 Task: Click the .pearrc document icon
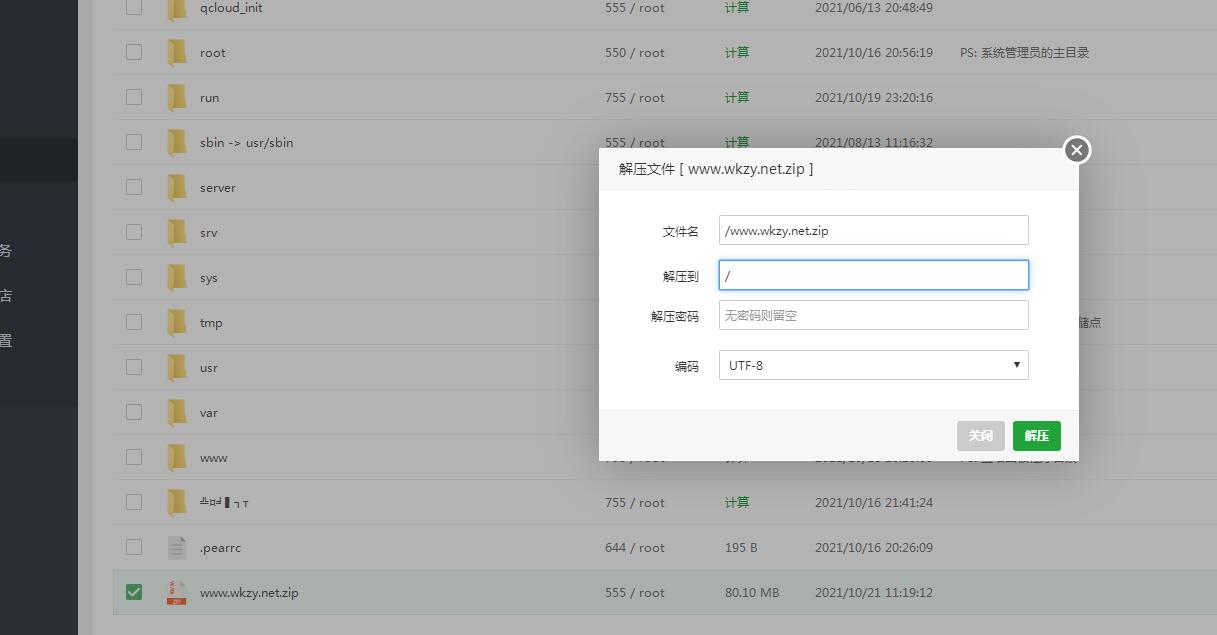[x=177, y=547]
